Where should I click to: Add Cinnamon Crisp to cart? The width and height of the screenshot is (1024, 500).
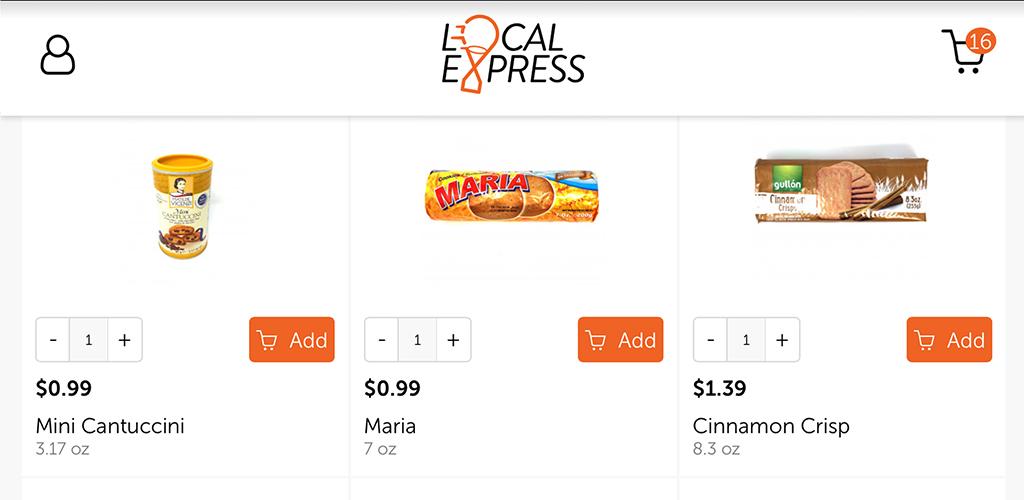click(x=949, y=339)
